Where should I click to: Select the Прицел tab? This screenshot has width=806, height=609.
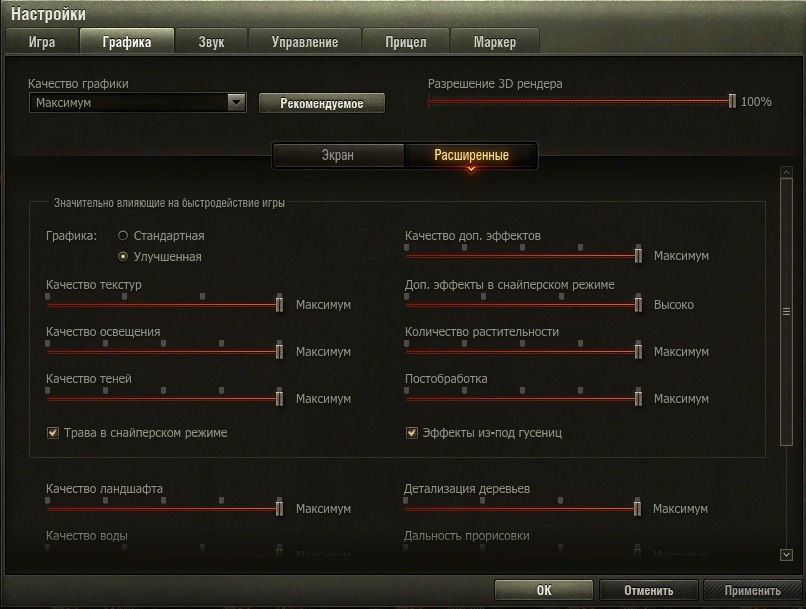(406, 41)
